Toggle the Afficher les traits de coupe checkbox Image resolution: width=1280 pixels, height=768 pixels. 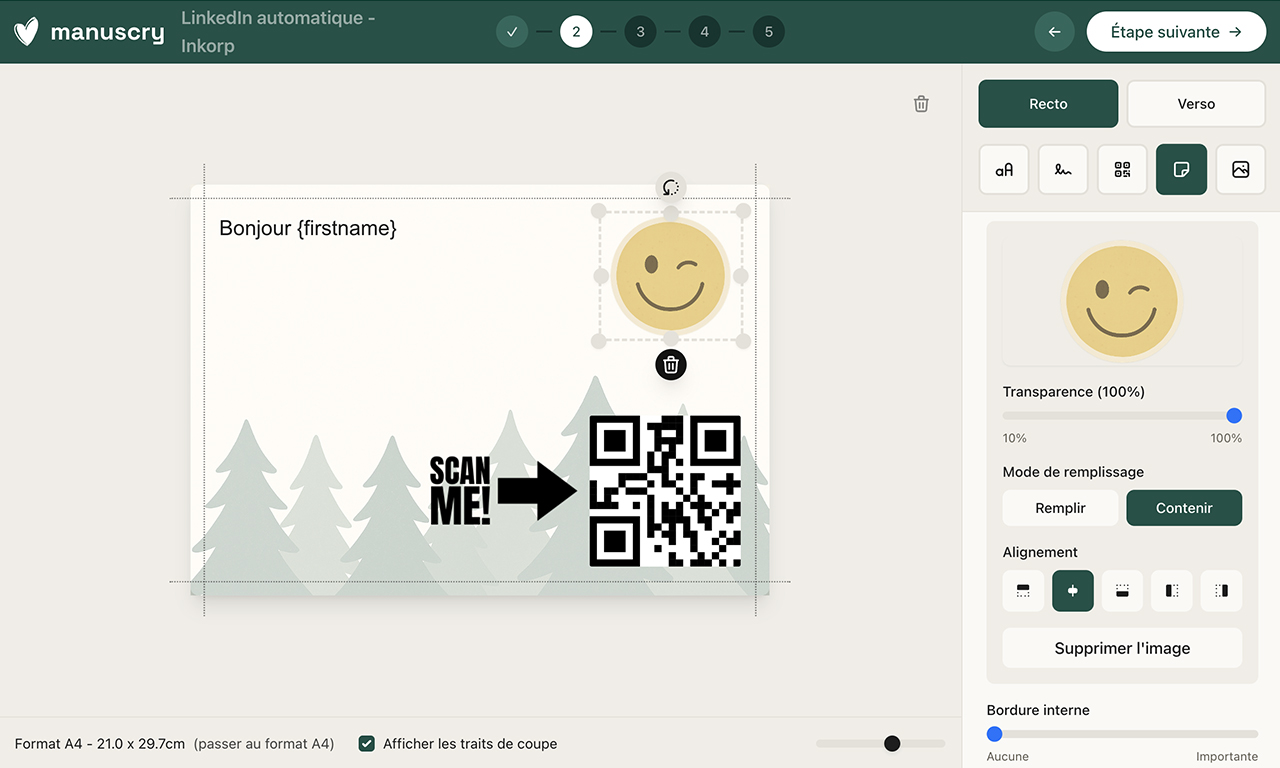367,743
